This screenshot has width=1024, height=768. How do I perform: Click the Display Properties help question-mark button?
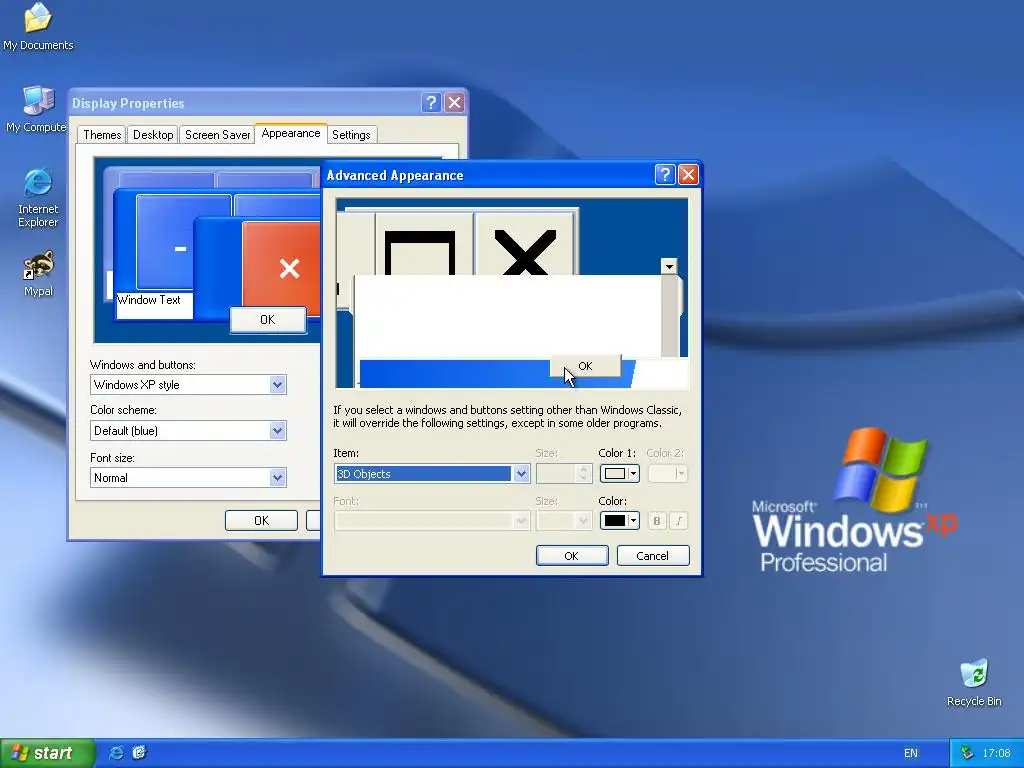(x=431, y=103)
